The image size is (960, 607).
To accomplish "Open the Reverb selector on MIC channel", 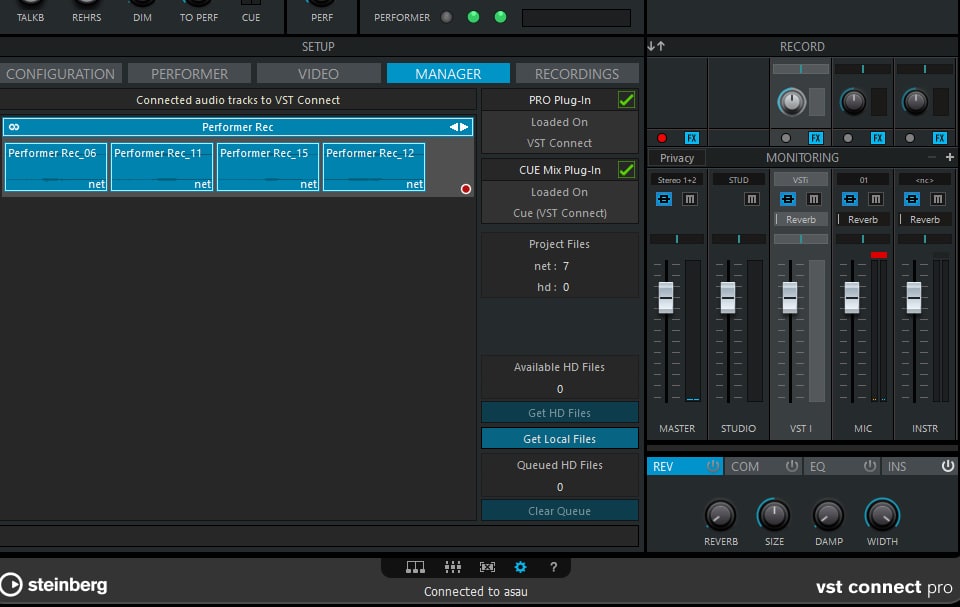I will [863, 219].
